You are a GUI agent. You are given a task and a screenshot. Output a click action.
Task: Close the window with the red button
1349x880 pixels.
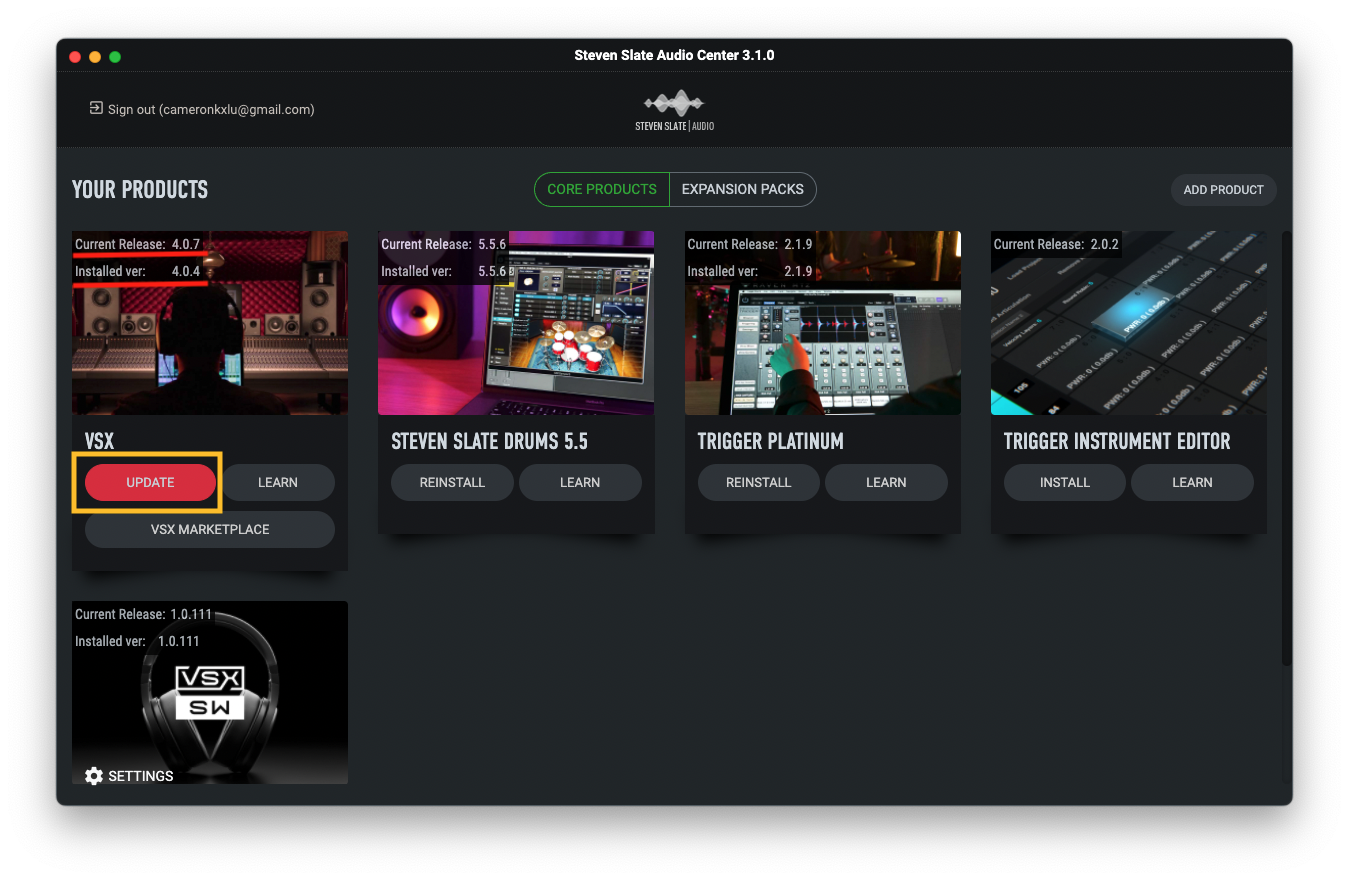point(75,57)
